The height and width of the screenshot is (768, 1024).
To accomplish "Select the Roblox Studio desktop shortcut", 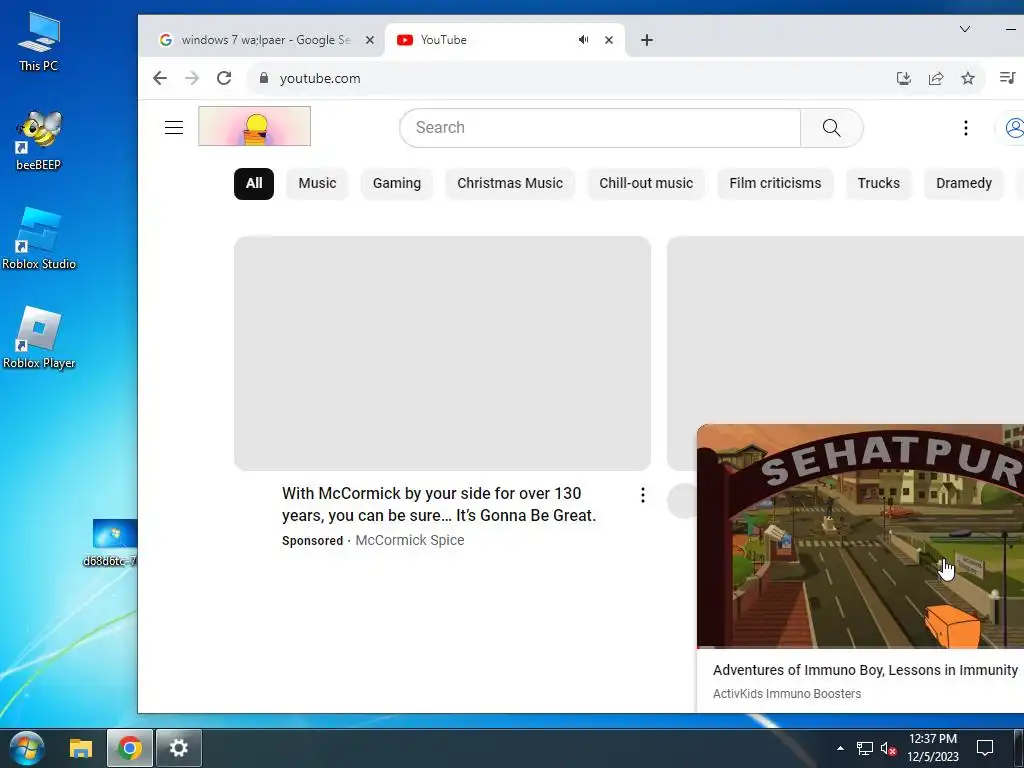I will click(x=39, y=239).
